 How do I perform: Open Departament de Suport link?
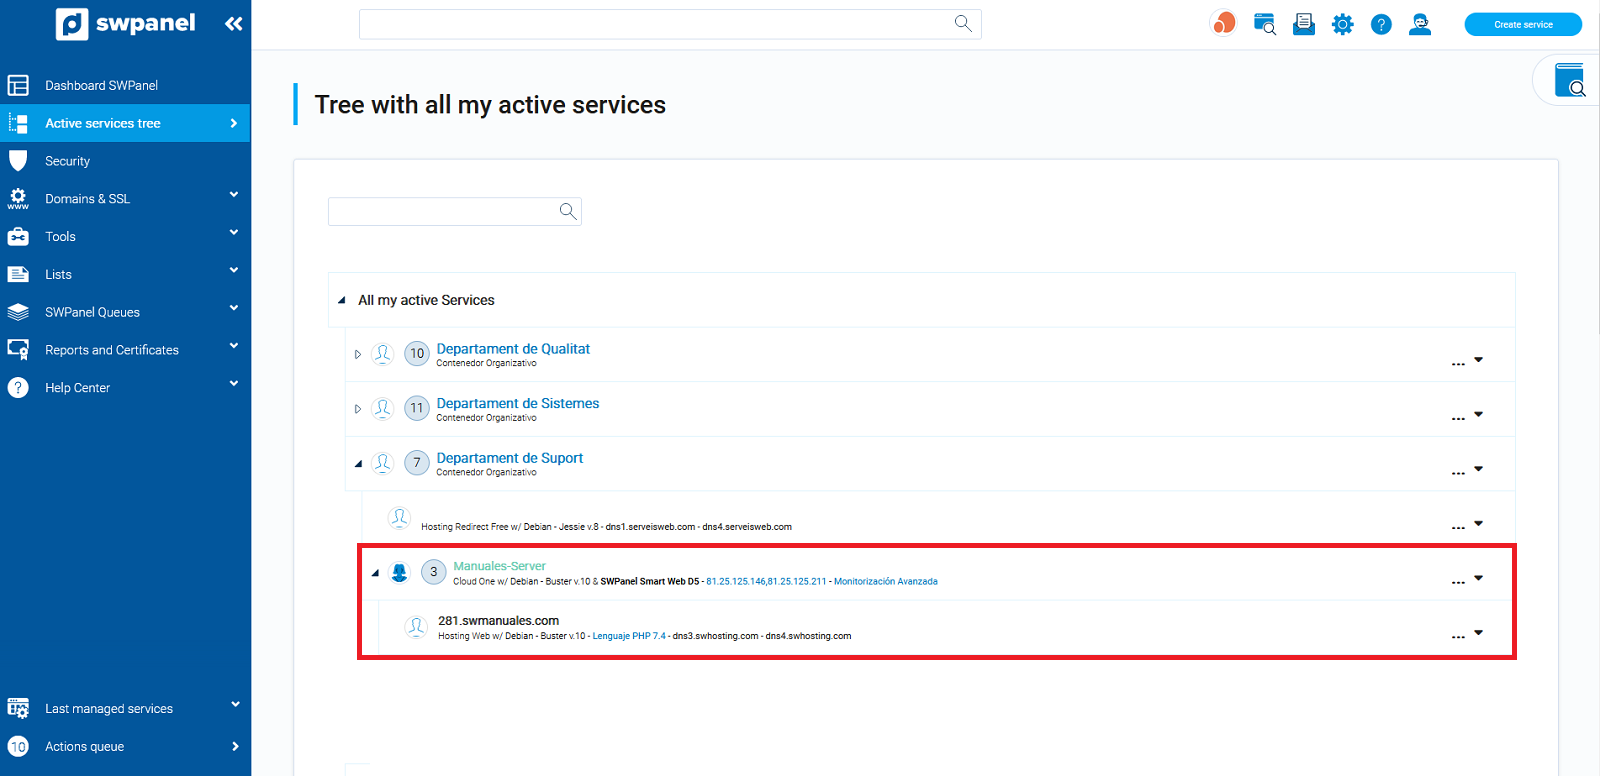(x=510, y=458)
